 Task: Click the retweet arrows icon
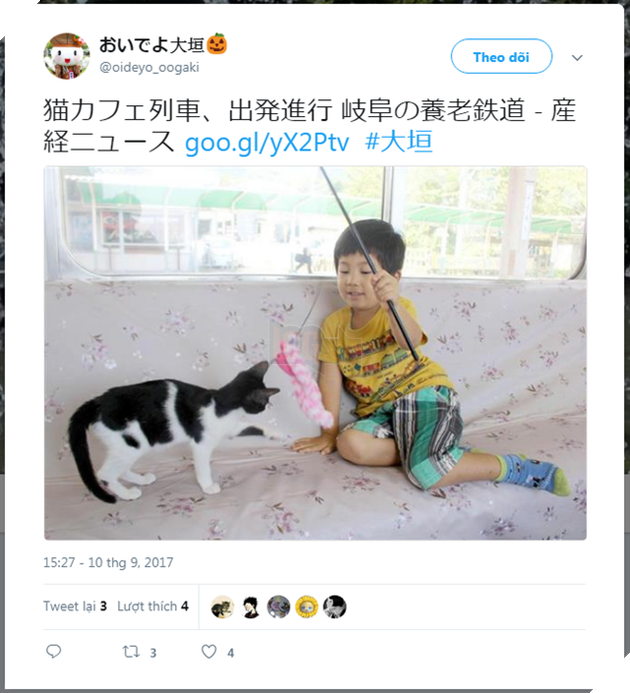pyautogui.click(x=131, y=652)
